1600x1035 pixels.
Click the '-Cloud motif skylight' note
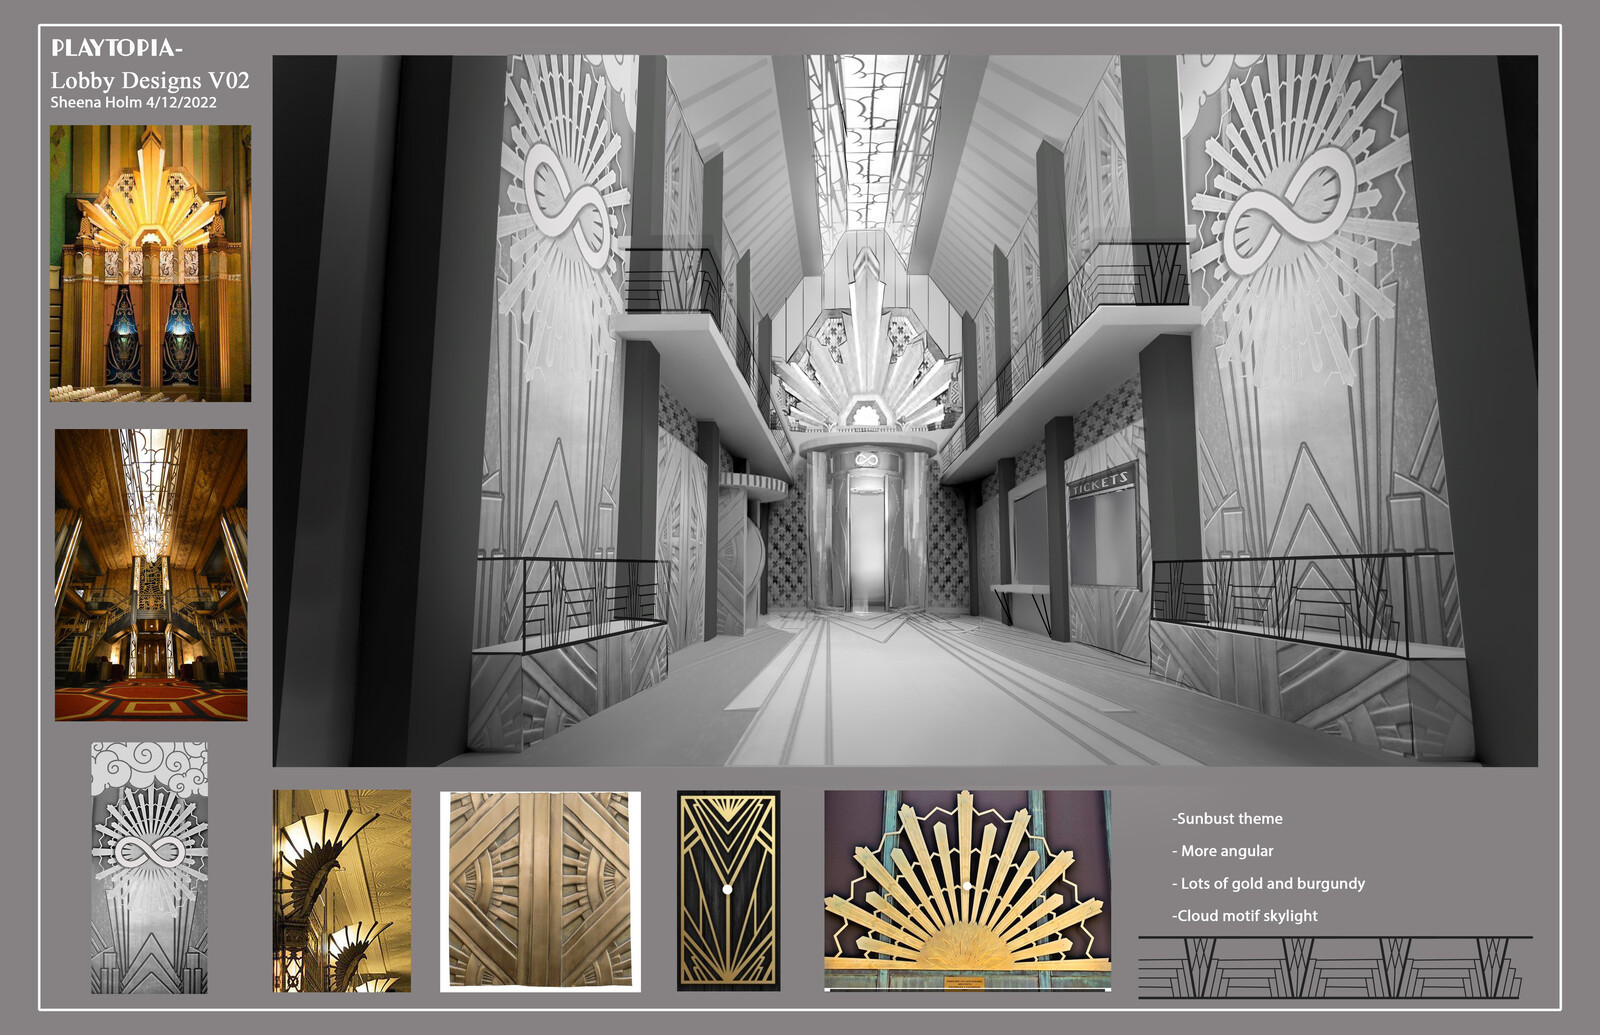(1245, 915)
